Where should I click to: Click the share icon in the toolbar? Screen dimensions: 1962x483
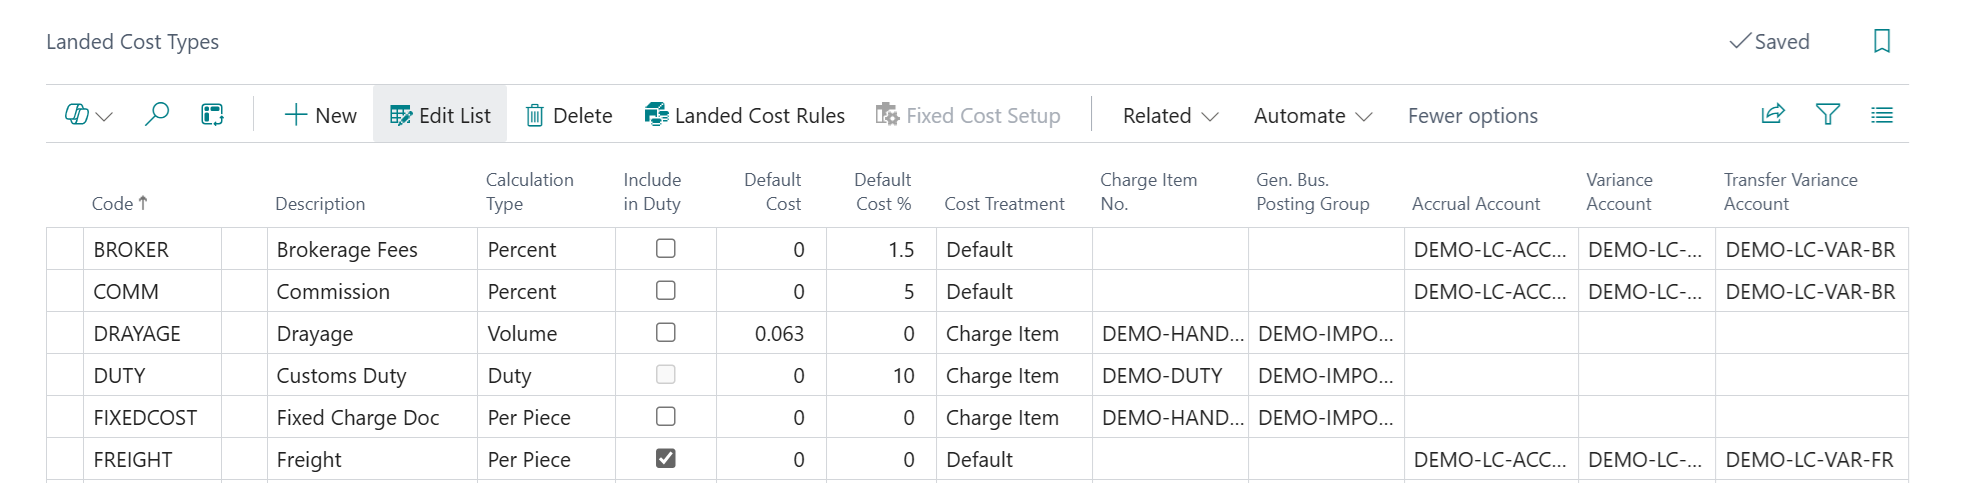click(x=1772, y=115)
